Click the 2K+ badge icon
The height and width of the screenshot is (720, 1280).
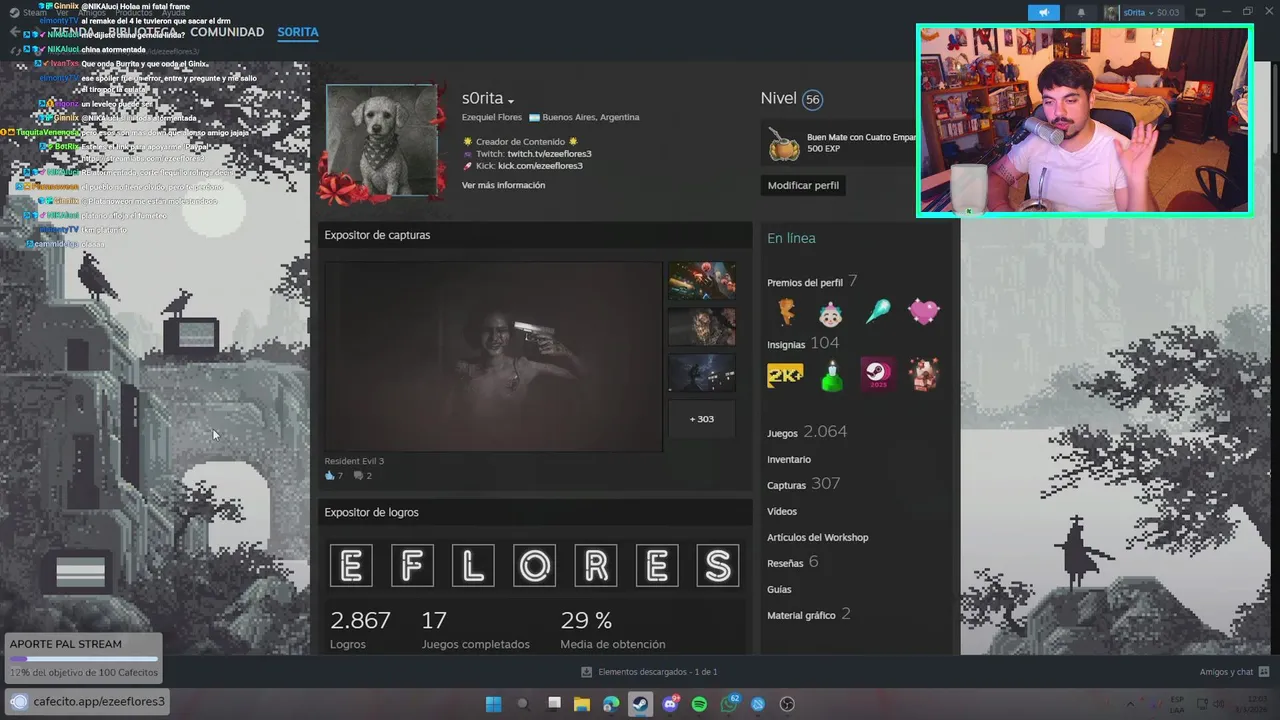click(x=785, y=375)
